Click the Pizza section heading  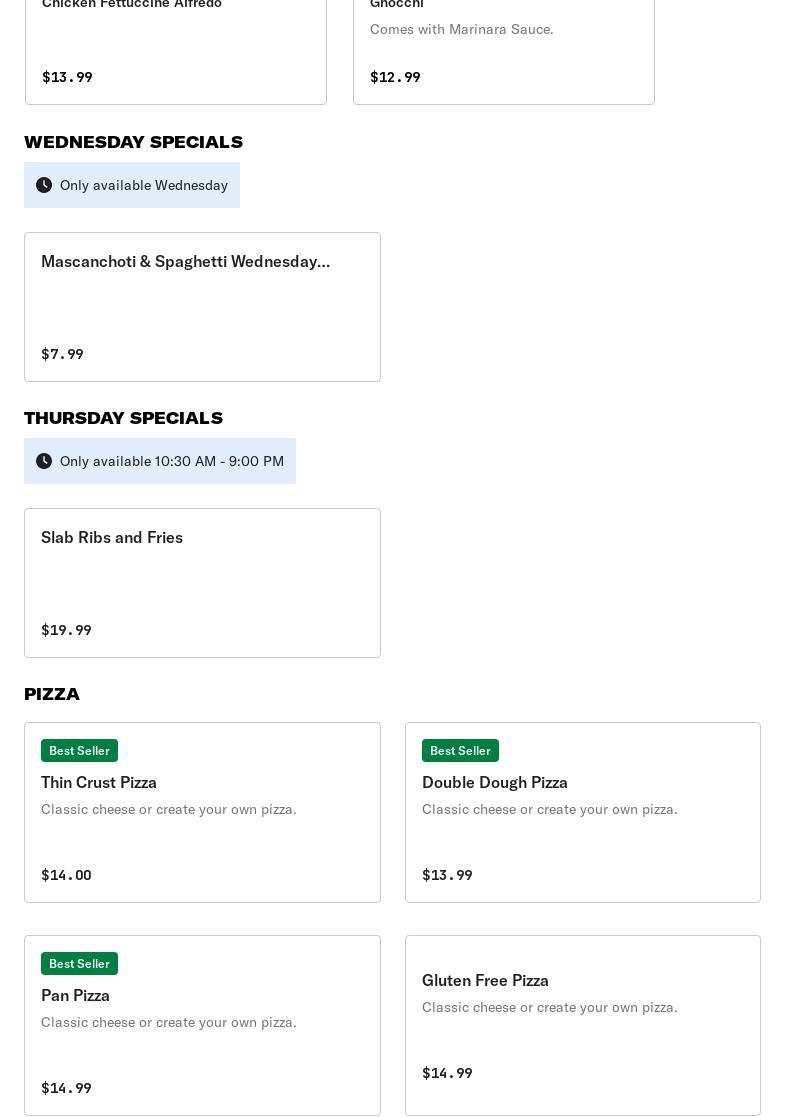click(x=52, y=694)
